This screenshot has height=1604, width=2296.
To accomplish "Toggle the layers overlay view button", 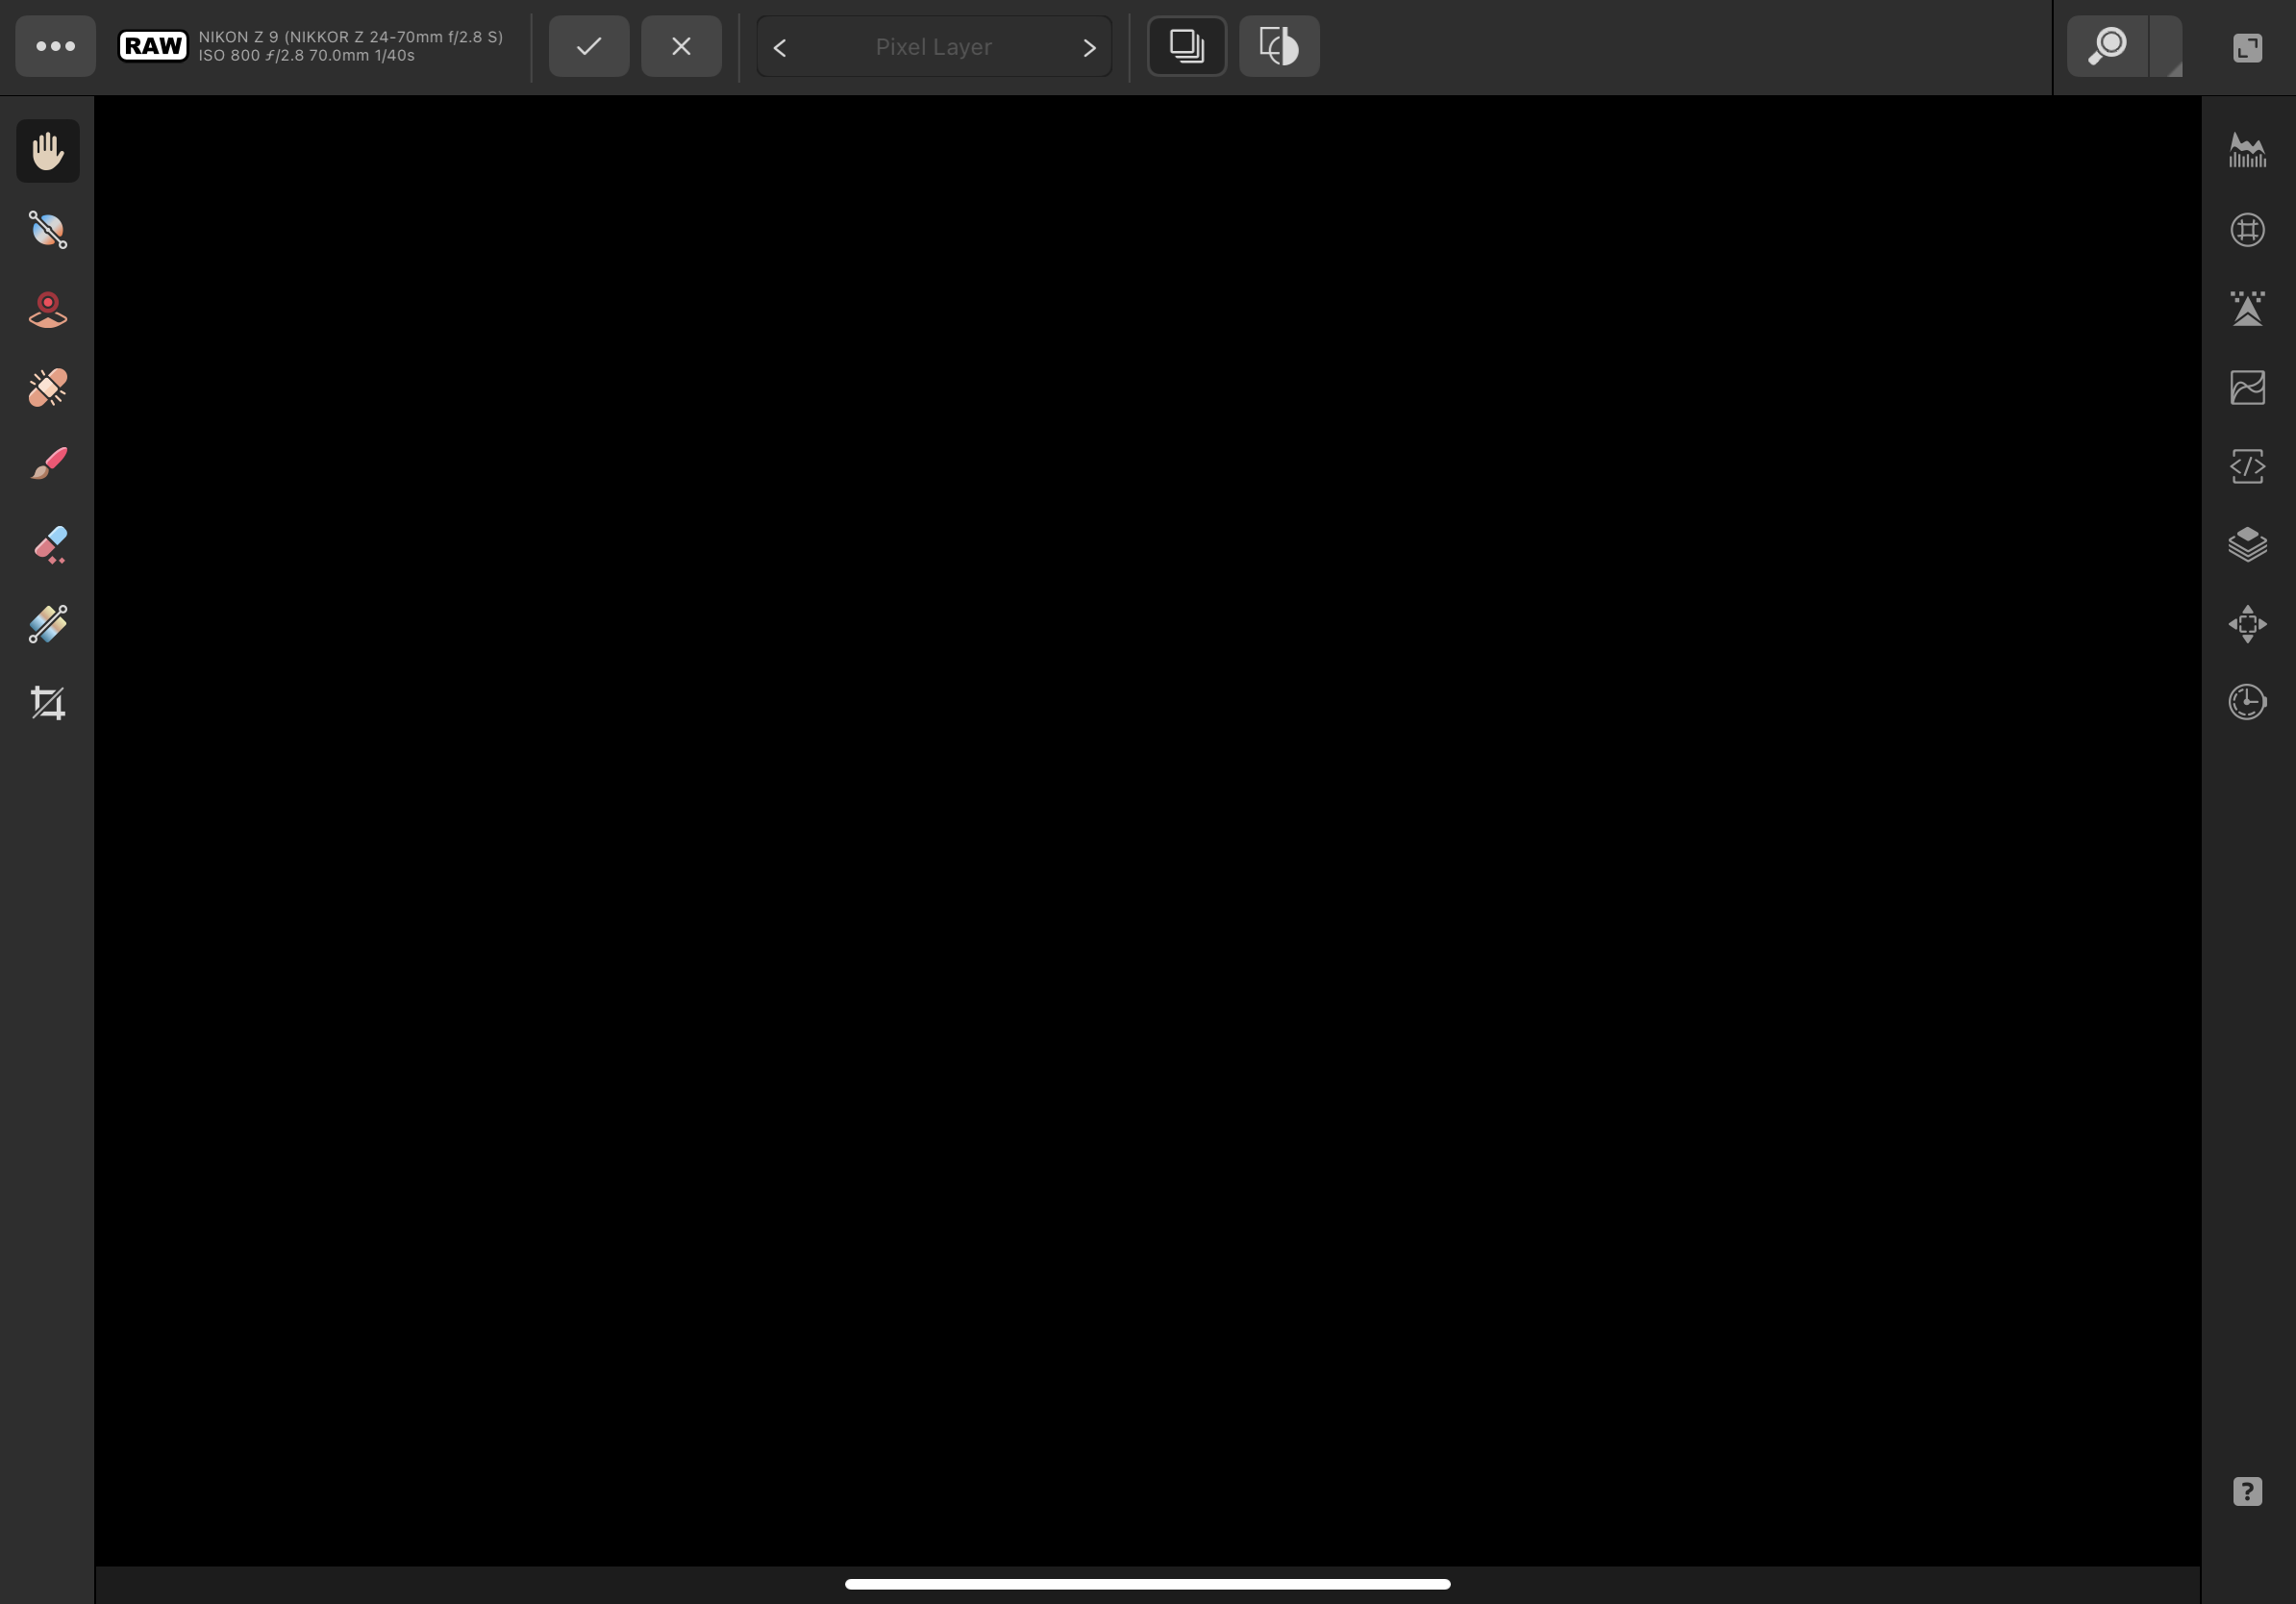I will click(1187, 46).
